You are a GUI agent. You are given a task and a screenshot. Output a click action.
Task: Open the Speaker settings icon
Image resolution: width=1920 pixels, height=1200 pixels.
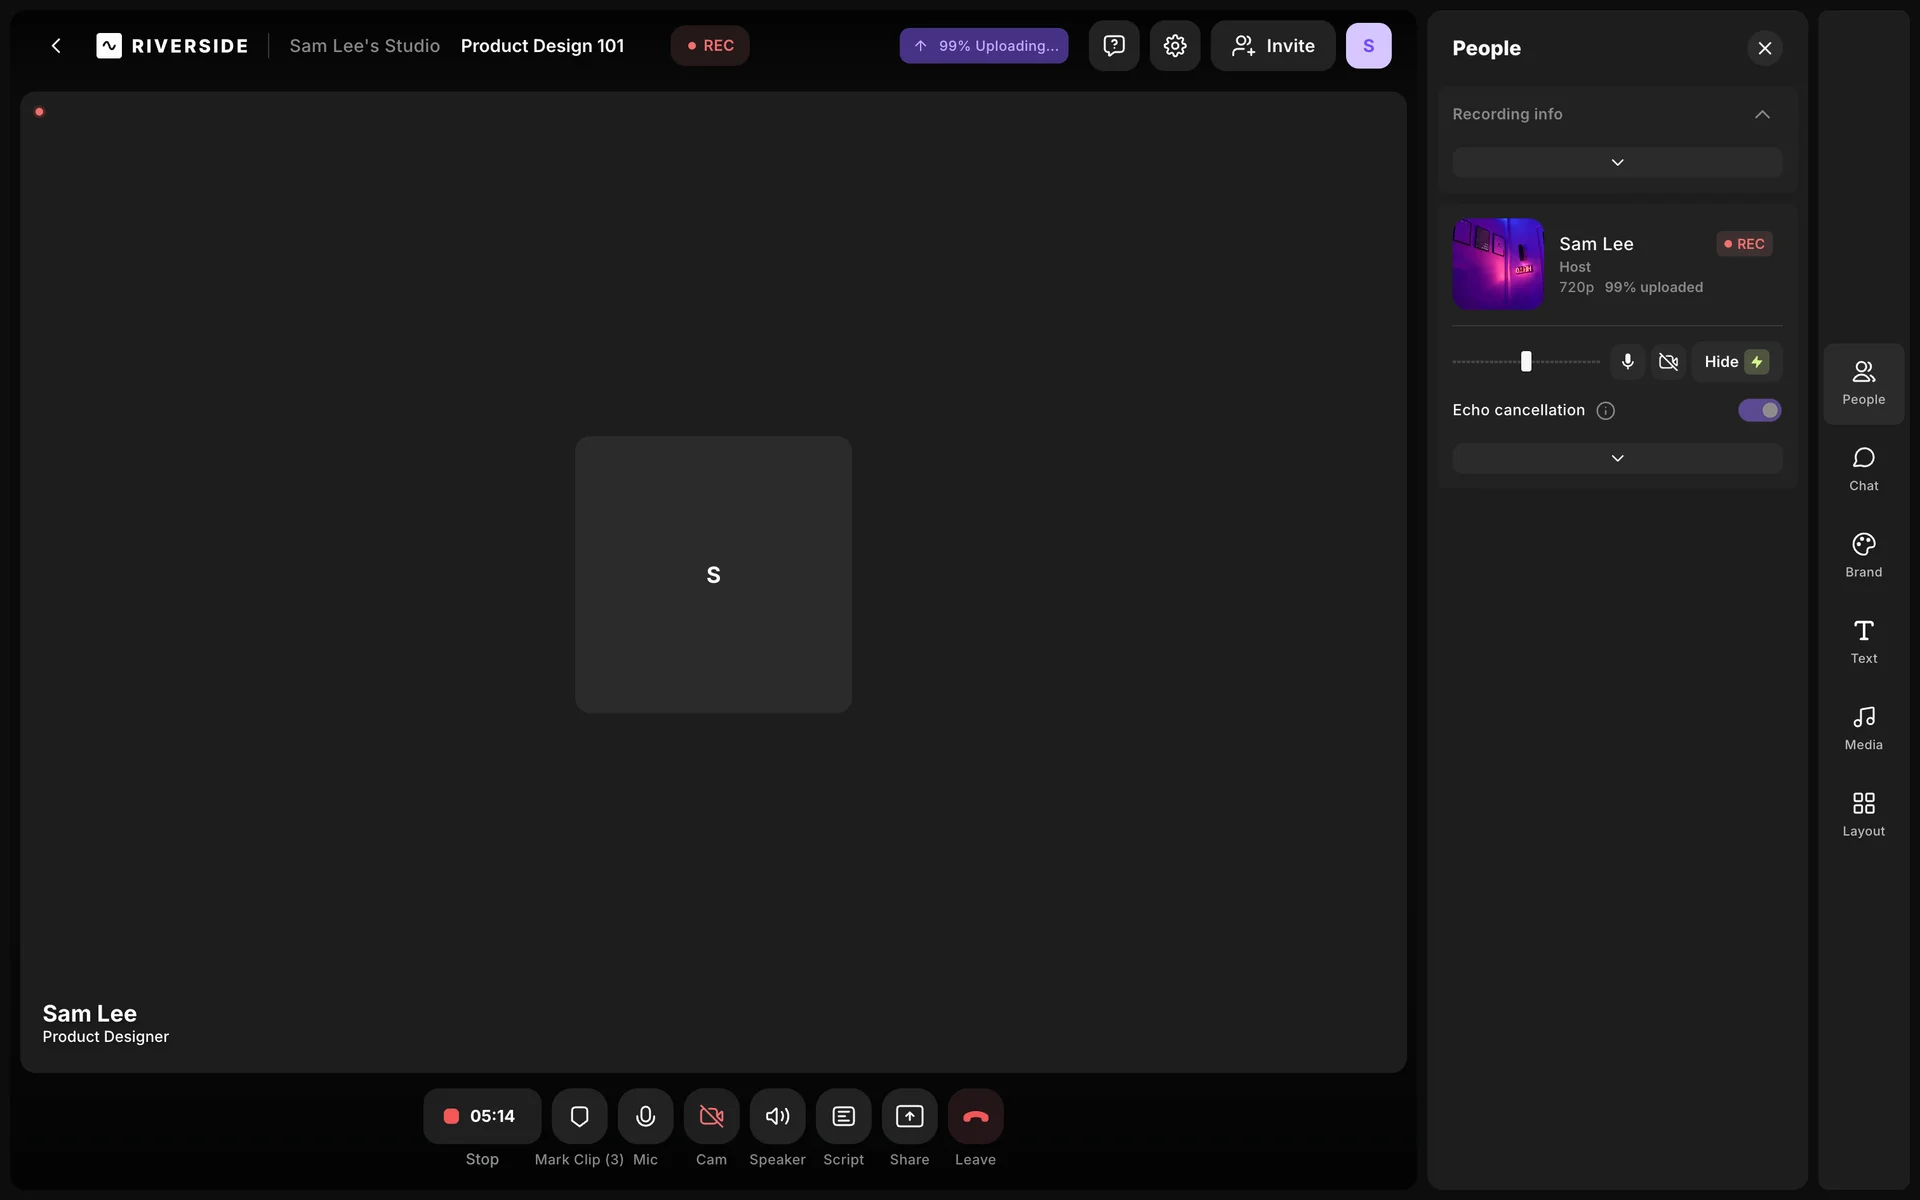point(777,1116)
